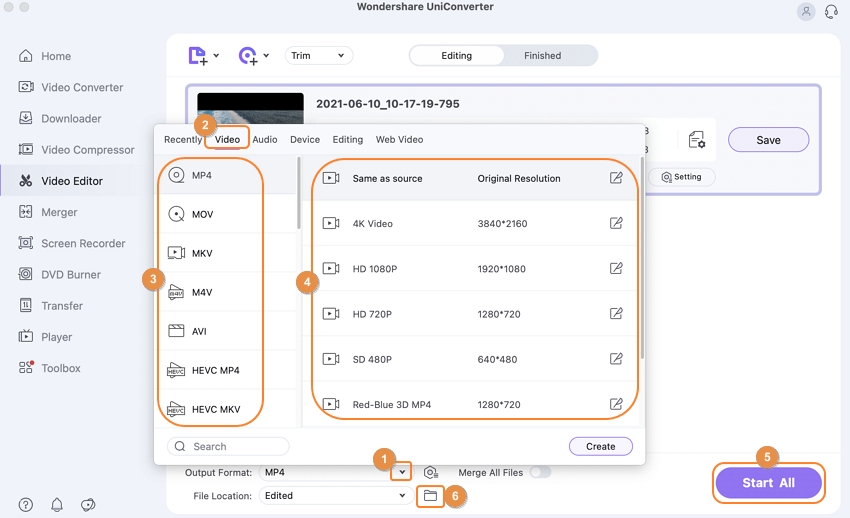This screenshot has width=850, height=518.
Task: Open the Trim dropdown menu
Action: click(319, 56)
